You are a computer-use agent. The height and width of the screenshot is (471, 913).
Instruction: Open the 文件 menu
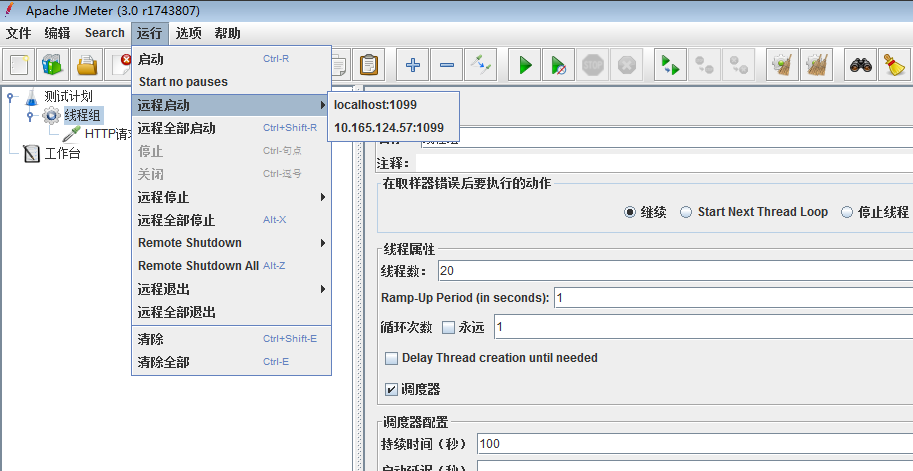(19, 33)
